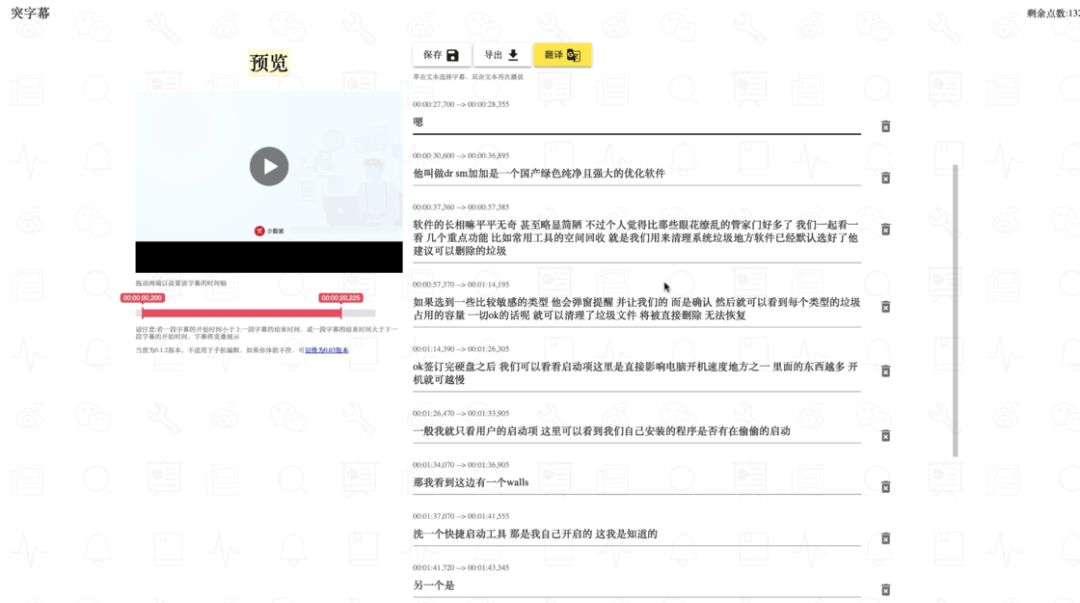Click the timestamp 00:00:37,360 --> 00:00:57,385

(461, 207)
